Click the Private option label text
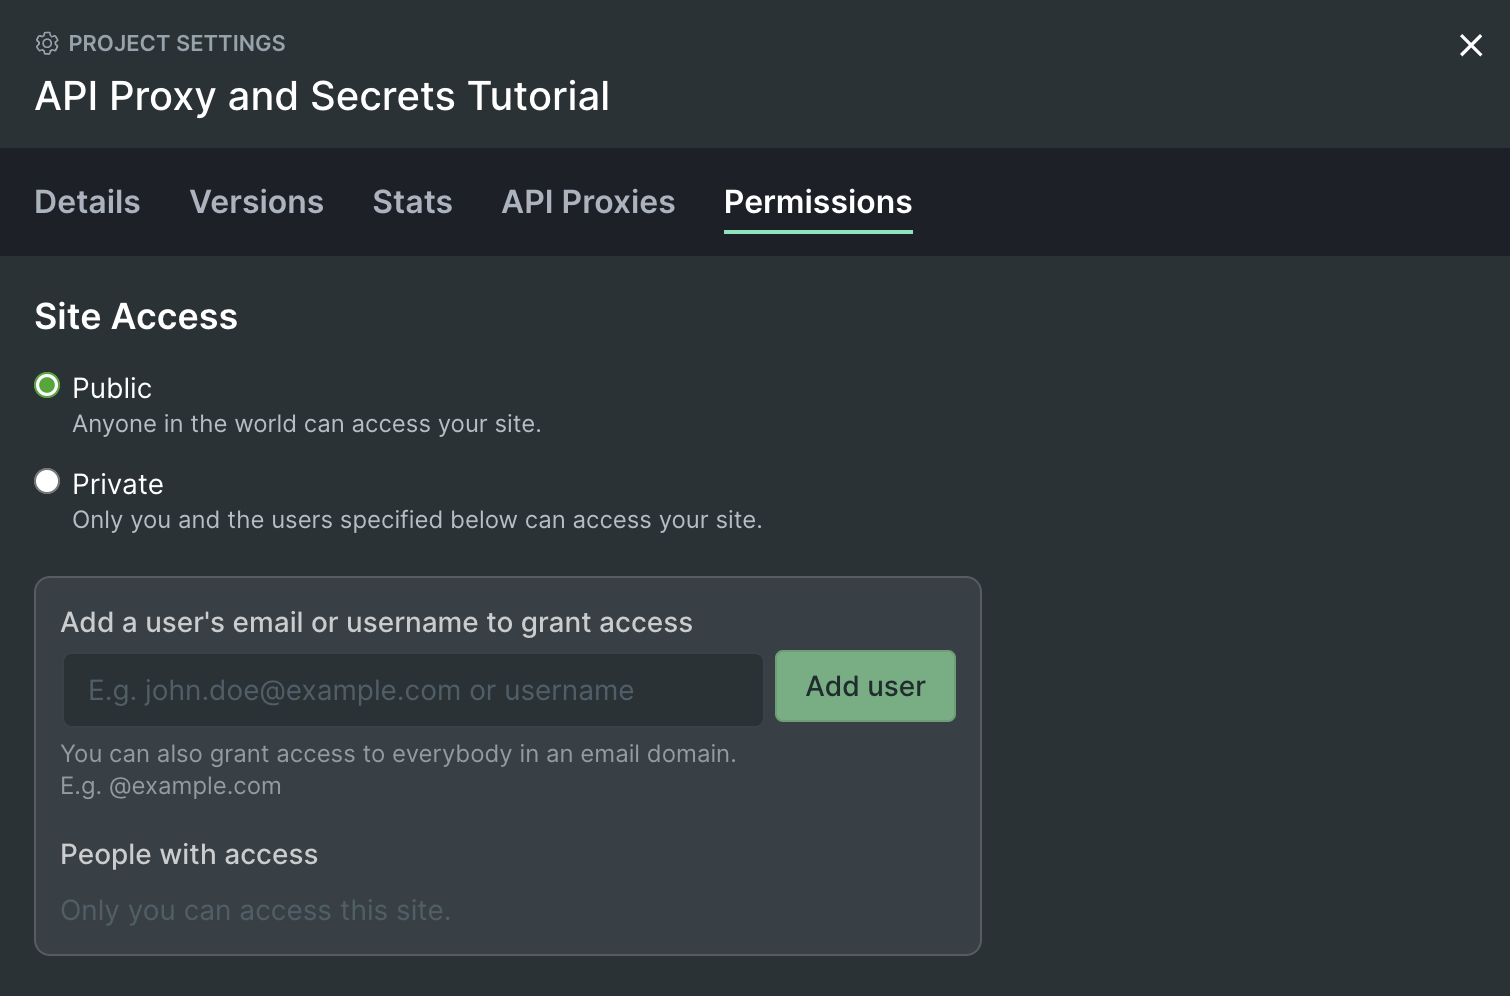Screen dimensions: 1510x996 [x=118, y=484]
